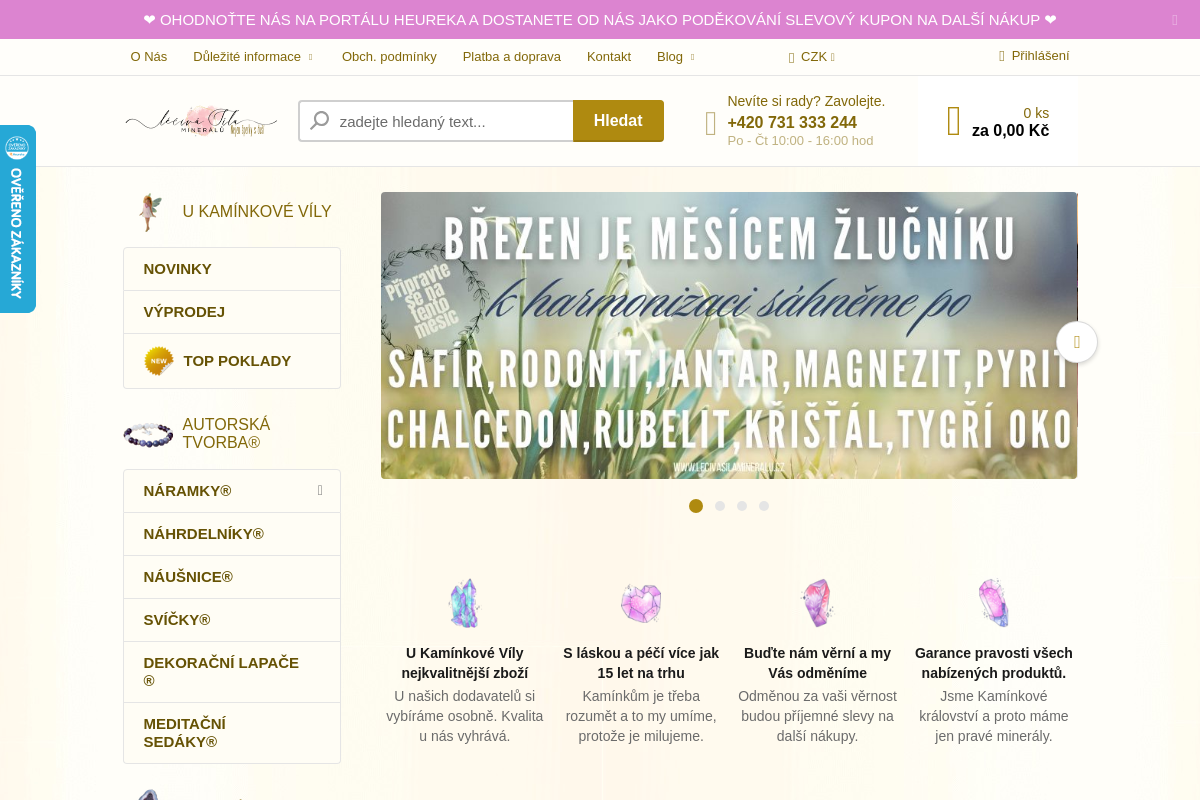Expand the Důležité informace menu
1200x800 pixels.
pyautogui.click(x=246, y=57)
